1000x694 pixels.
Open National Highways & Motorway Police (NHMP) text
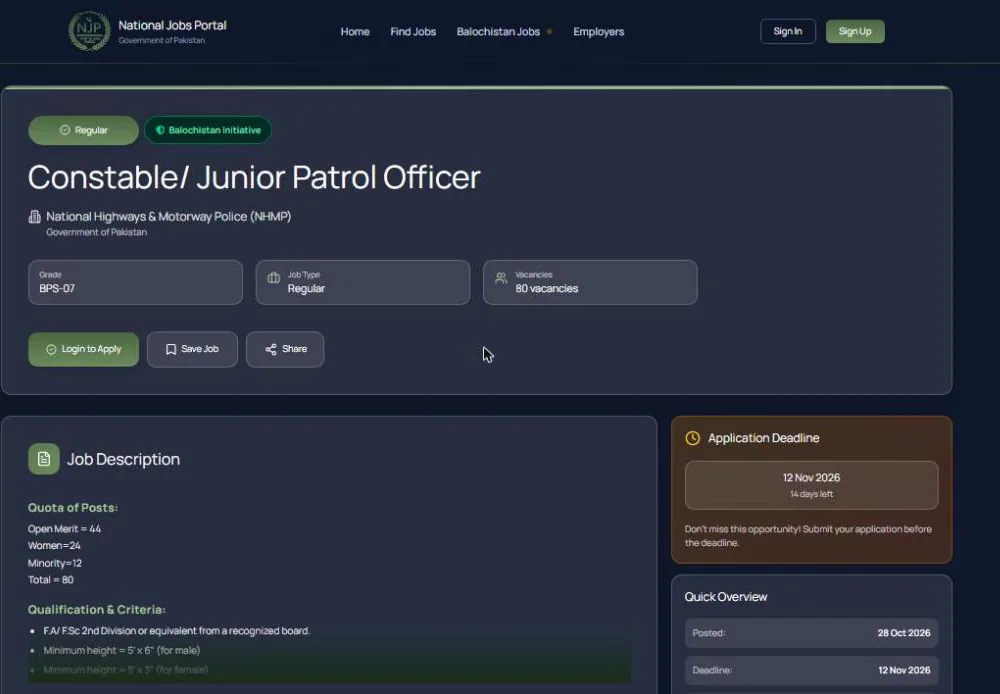tap(168, 216)
